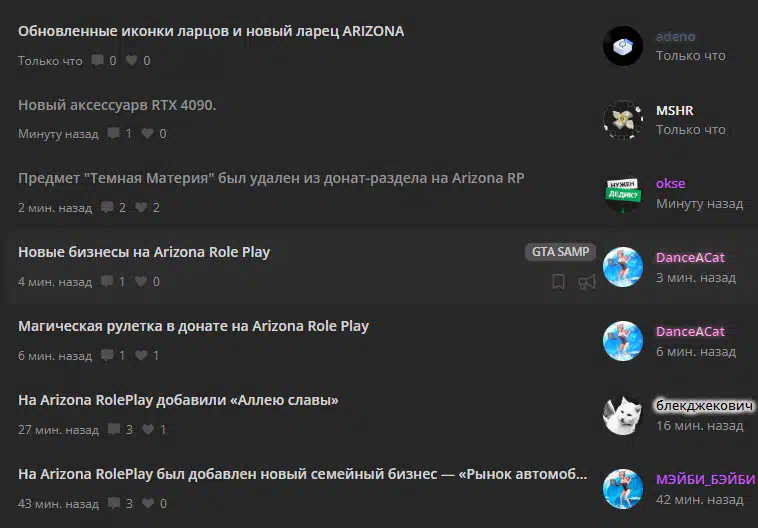
Task: Open thread Новый аксессуарв RTX 4090
Action: click(x=117, y=105)
